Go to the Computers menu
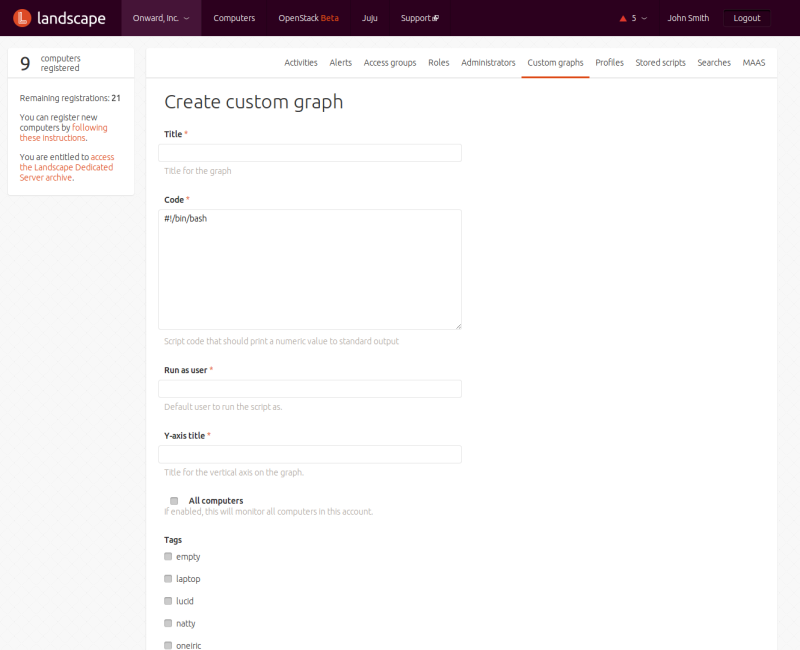 234,18
